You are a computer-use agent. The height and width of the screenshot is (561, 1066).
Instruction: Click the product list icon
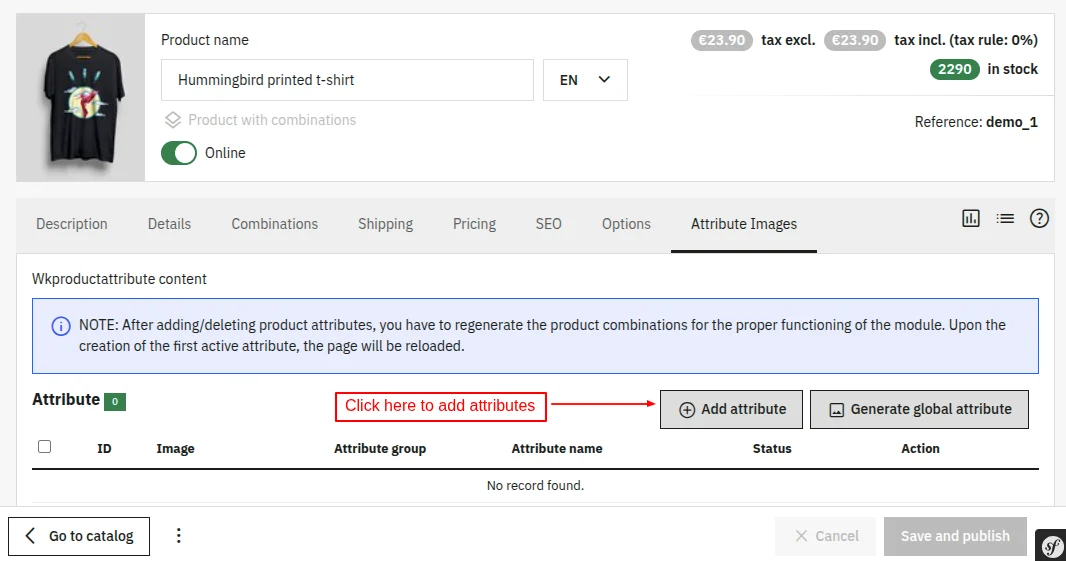(x=1005, y=218)
